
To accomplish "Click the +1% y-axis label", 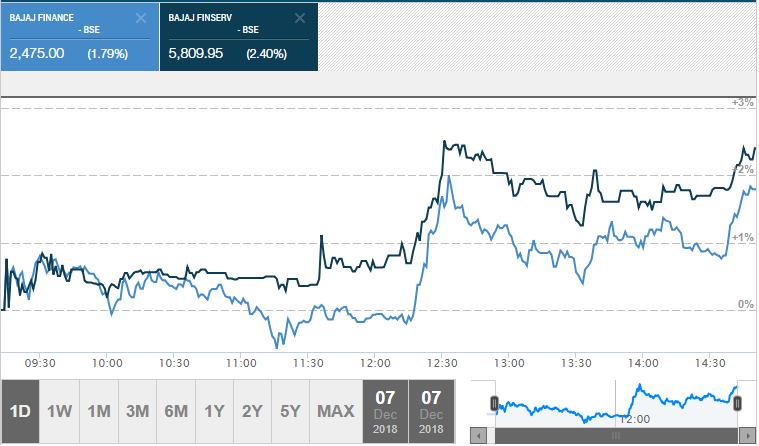I will 743,237.
